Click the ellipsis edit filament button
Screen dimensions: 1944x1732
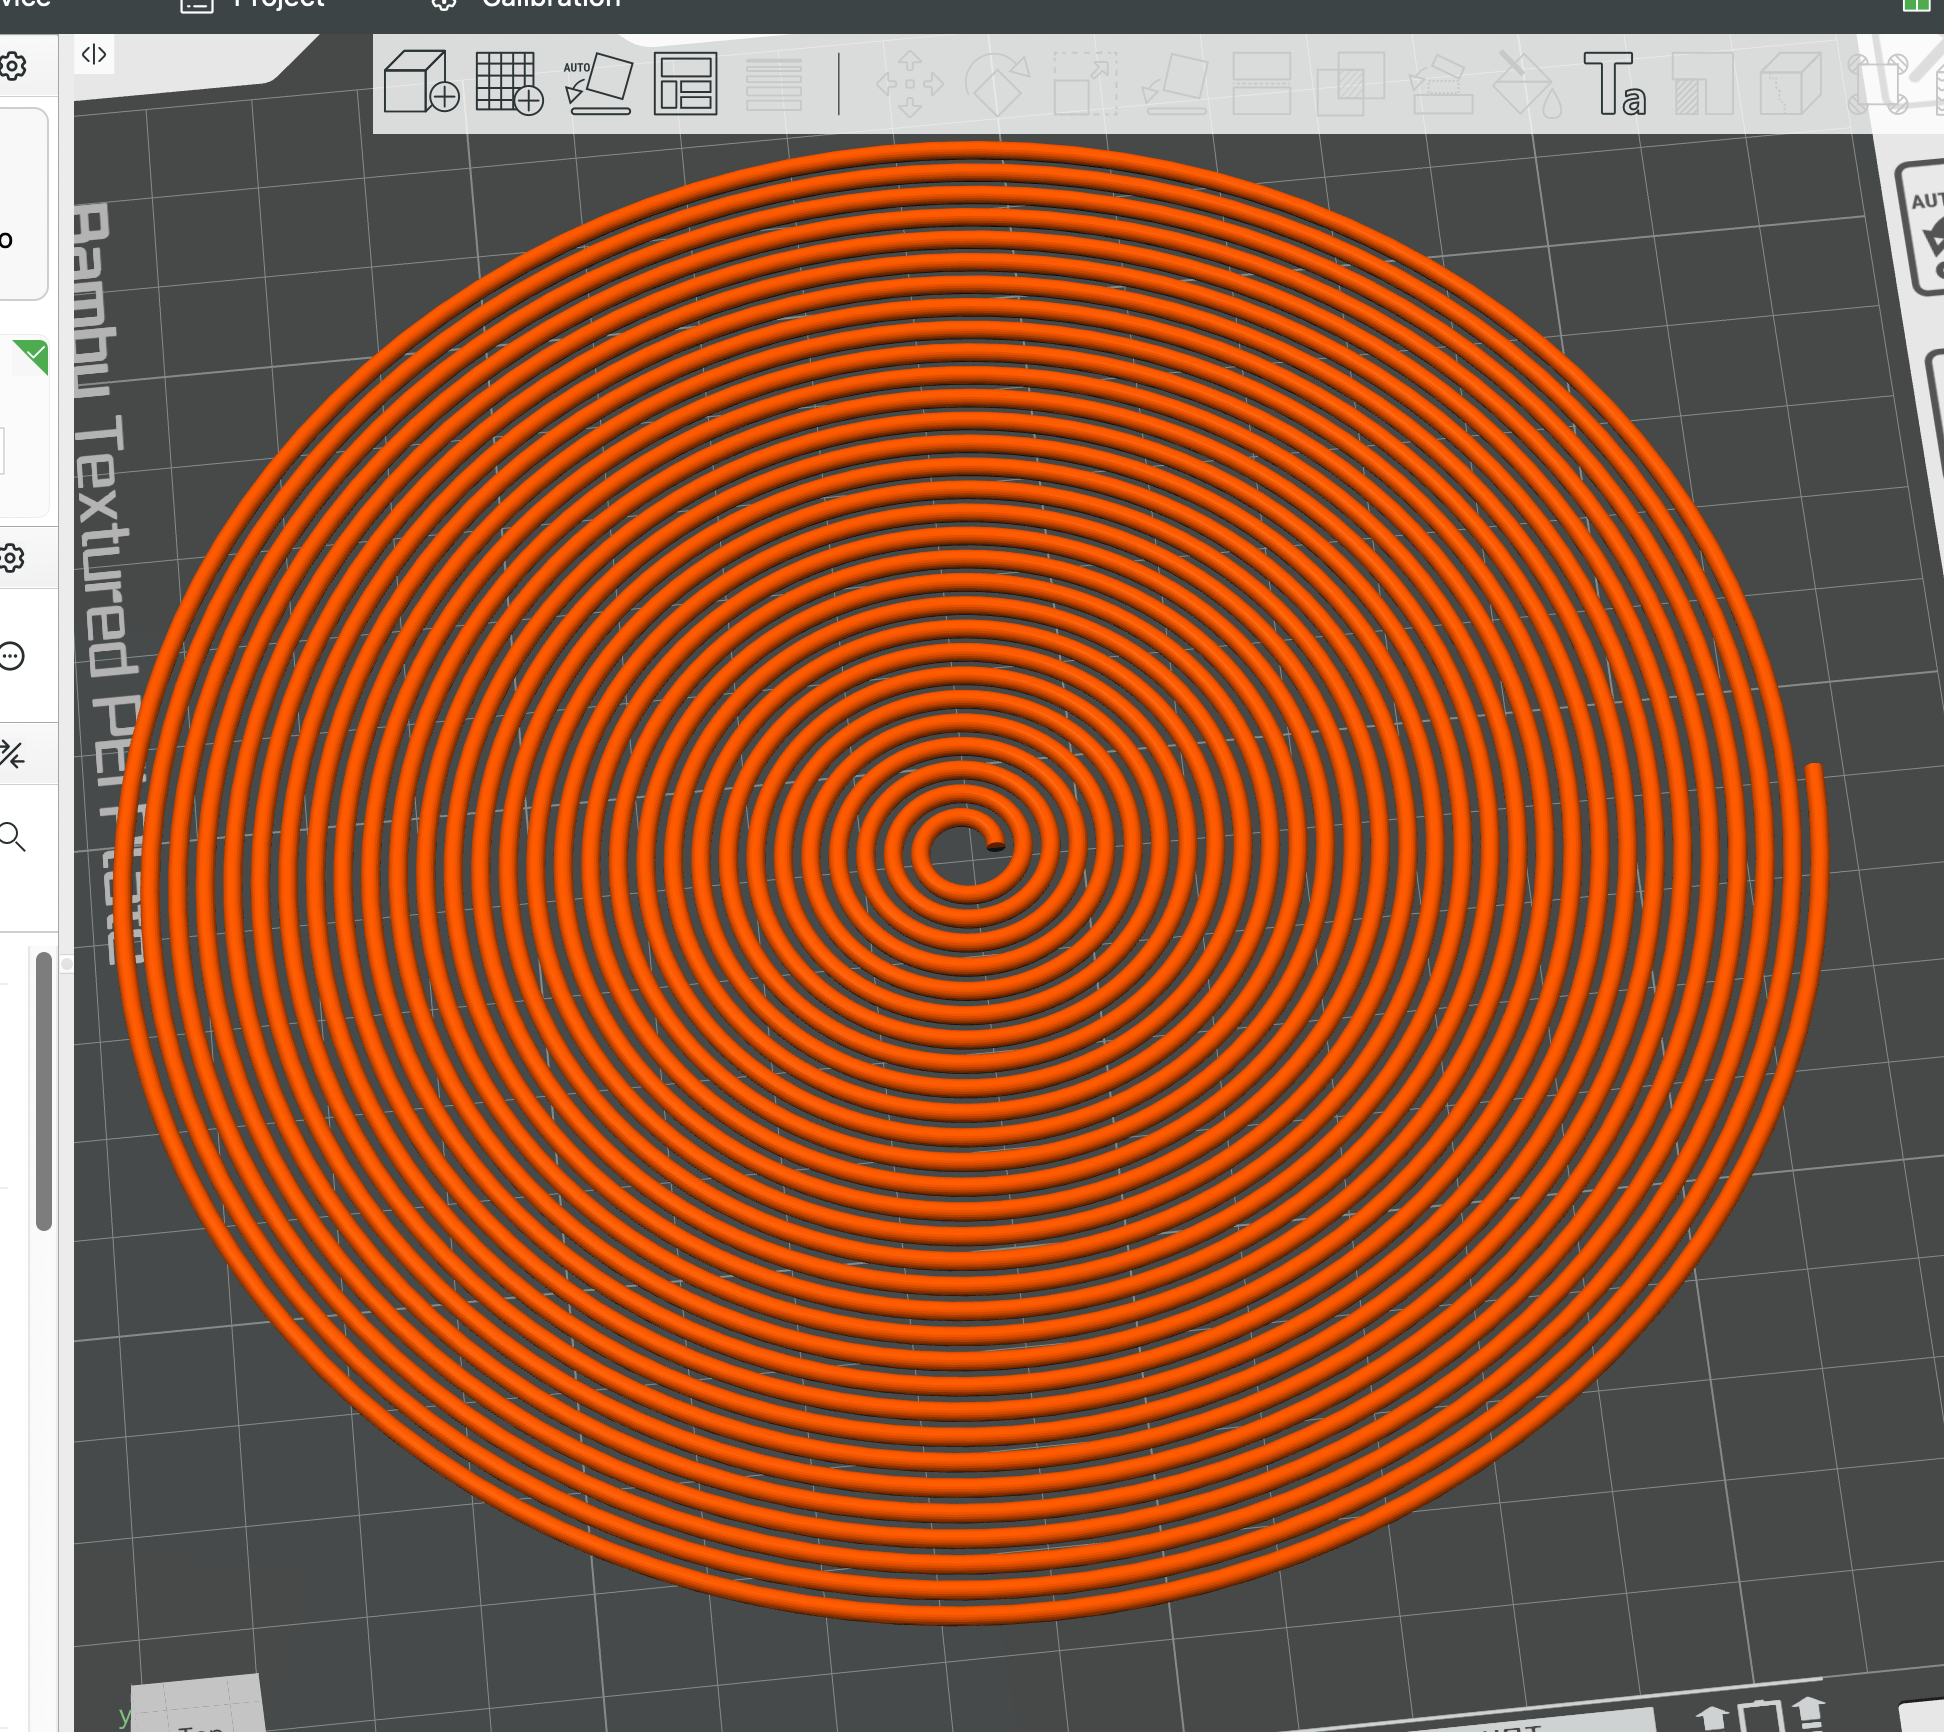12,656
